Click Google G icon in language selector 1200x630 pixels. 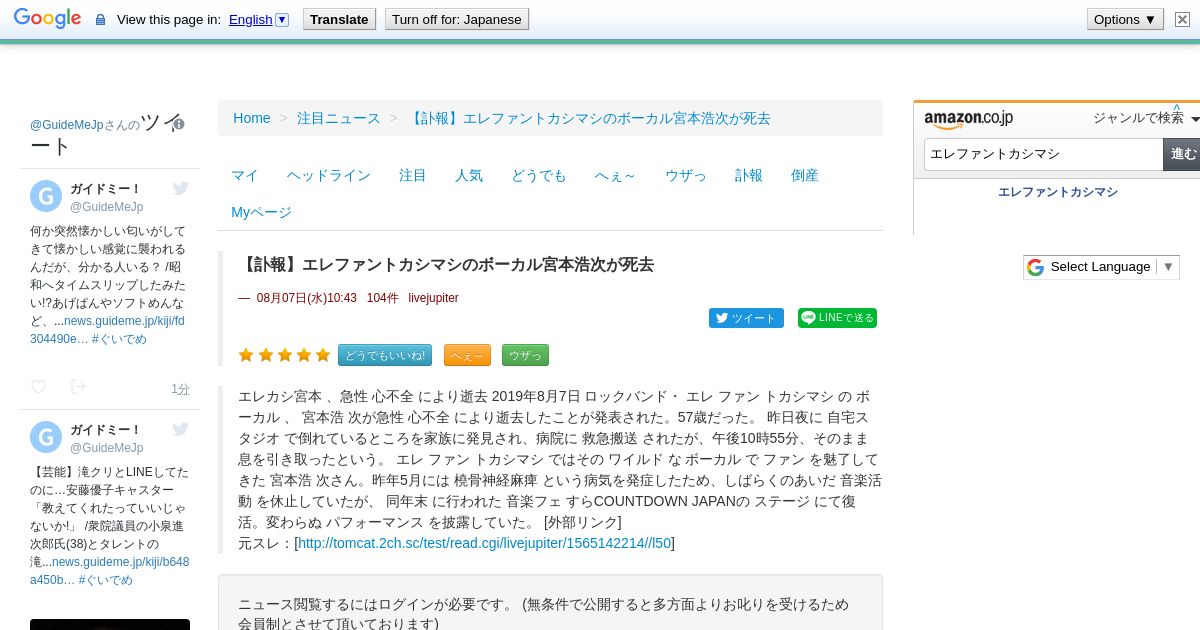click(x=1035, y=267)
